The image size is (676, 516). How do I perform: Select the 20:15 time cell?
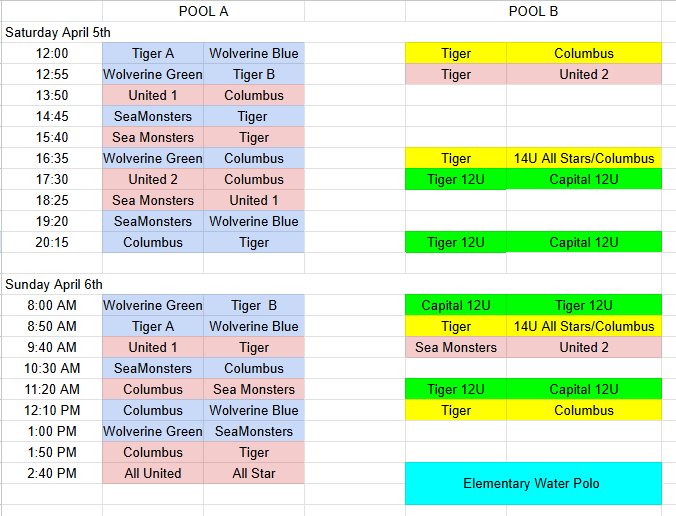click(x=51, y=242)
